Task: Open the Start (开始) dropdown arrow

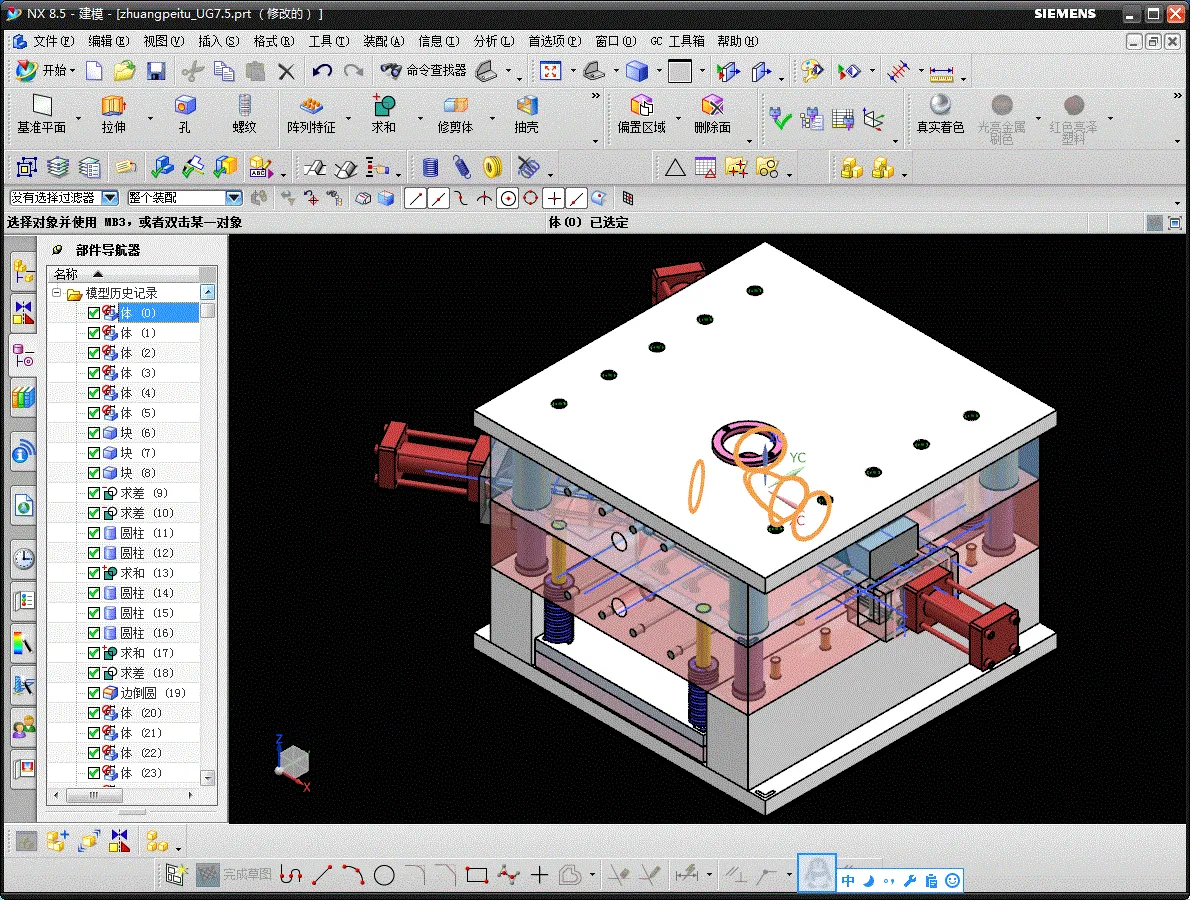Action: (72, 71)
